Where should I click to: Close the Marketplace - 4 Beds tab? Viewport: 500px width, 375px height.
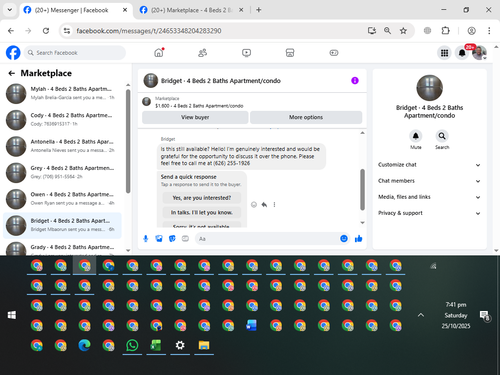point(241,10)
